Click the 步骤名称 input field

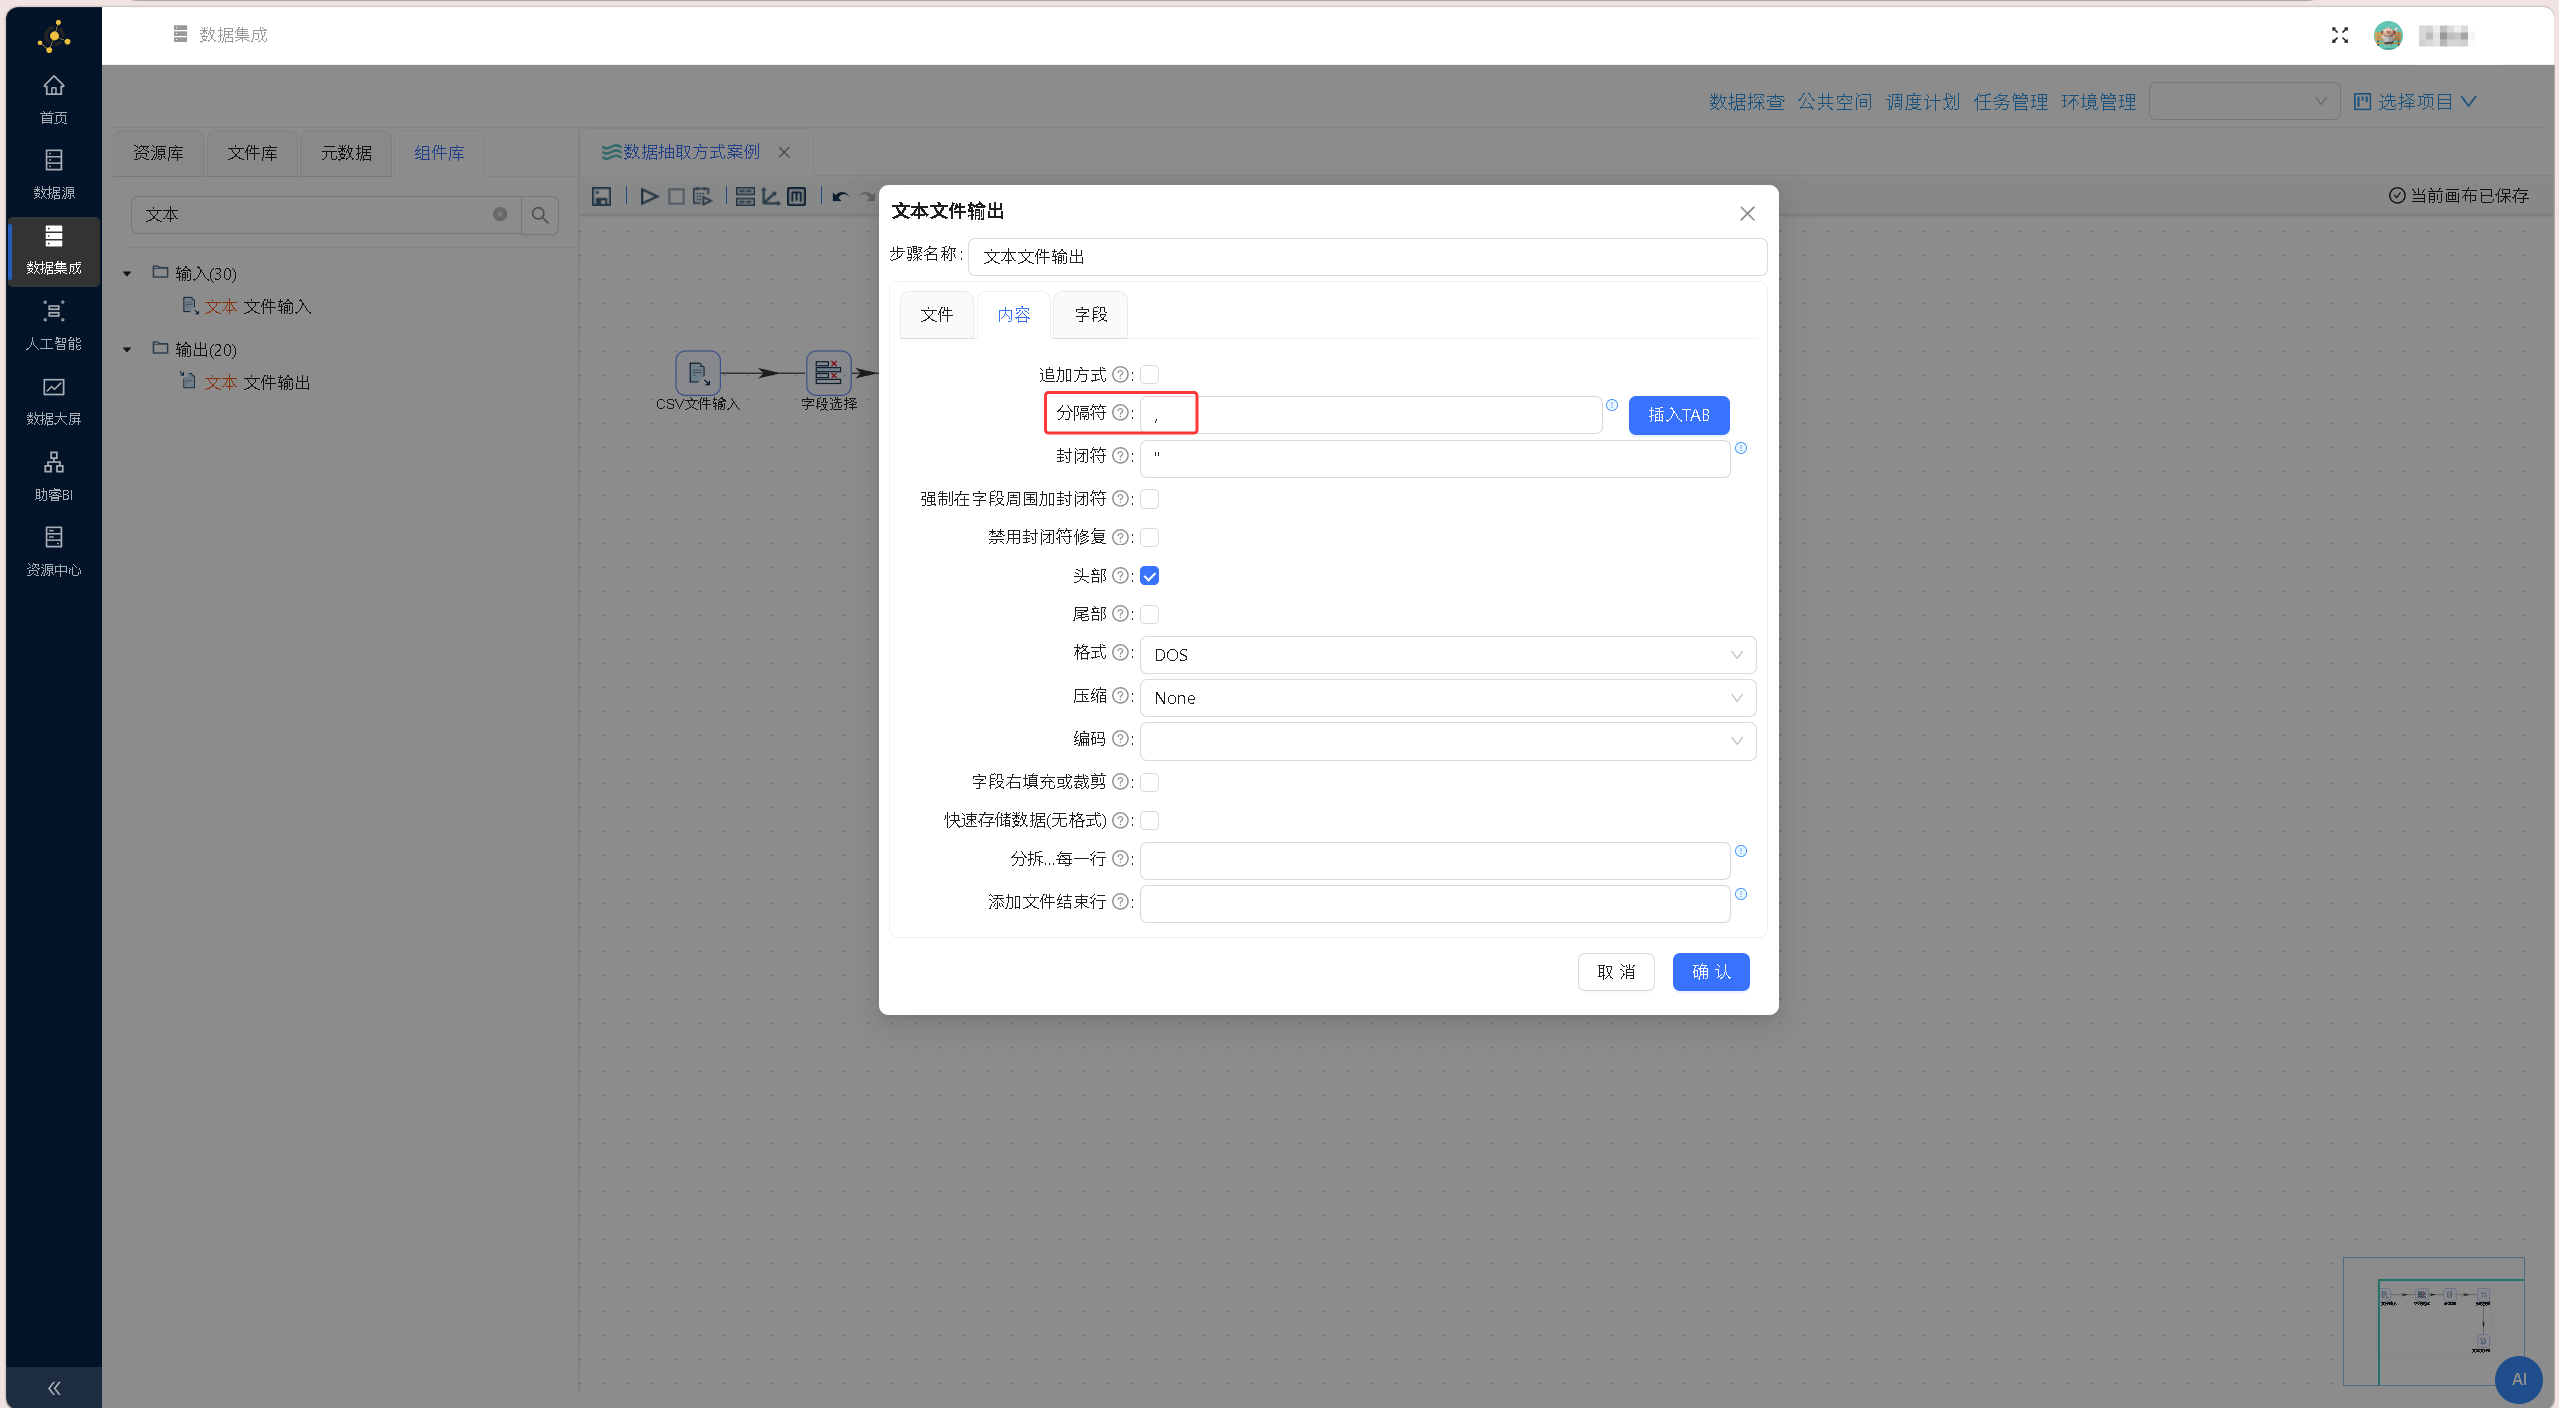1367,257
